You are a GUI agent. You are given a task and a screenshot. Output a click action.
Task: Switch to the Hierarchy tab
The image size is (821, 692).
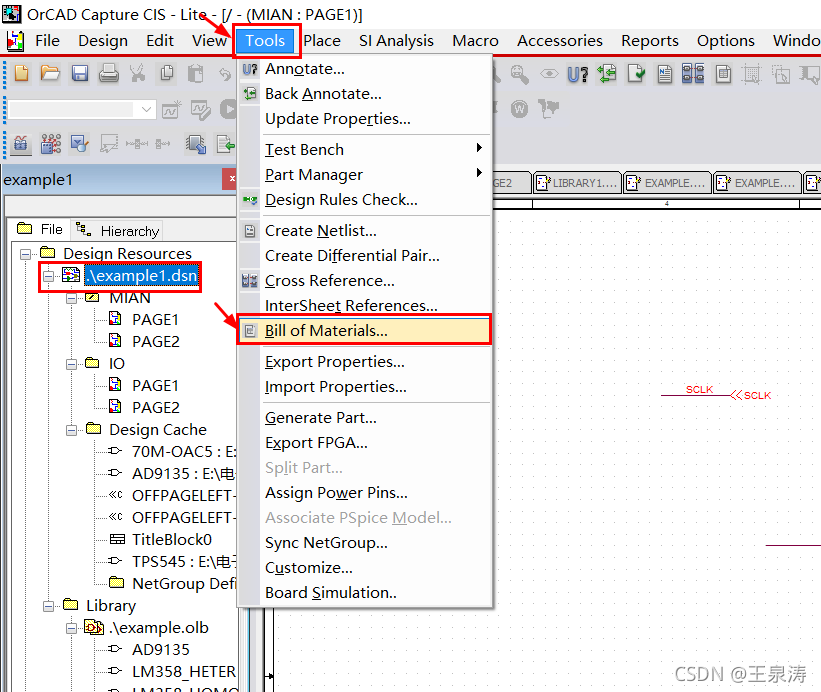click(x=120, y=230)
